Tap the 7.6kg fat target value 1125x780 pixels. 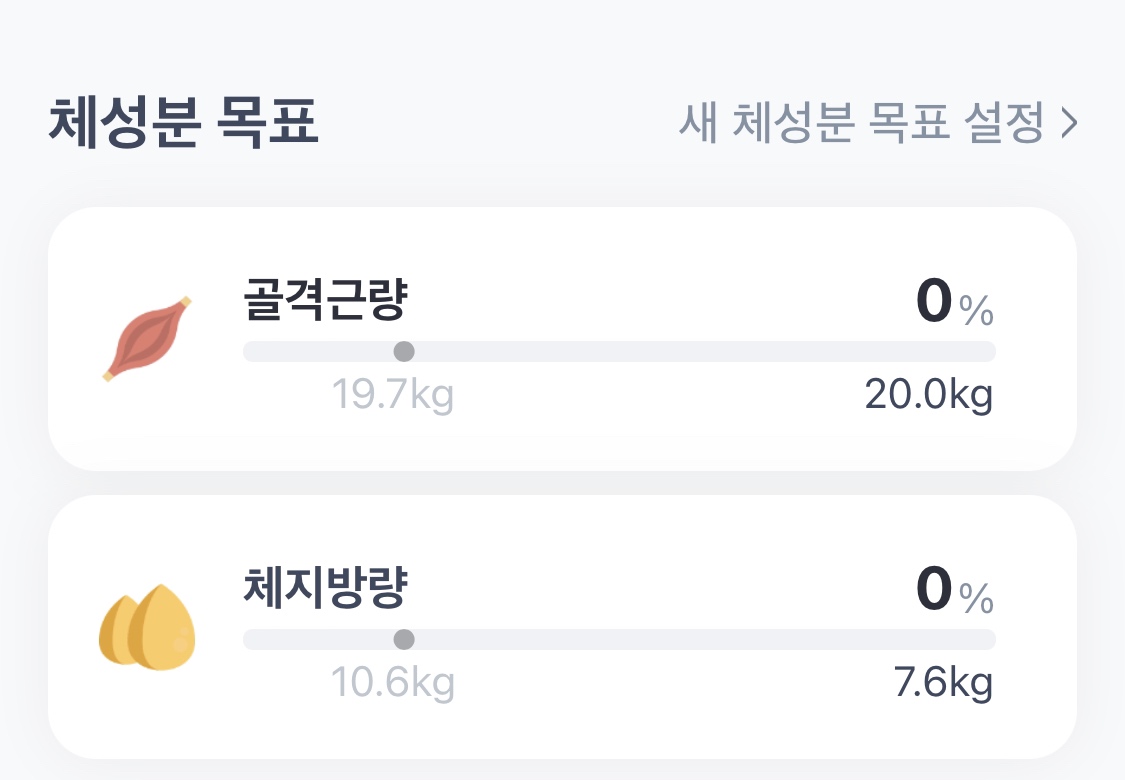click(x=943, y=684)
